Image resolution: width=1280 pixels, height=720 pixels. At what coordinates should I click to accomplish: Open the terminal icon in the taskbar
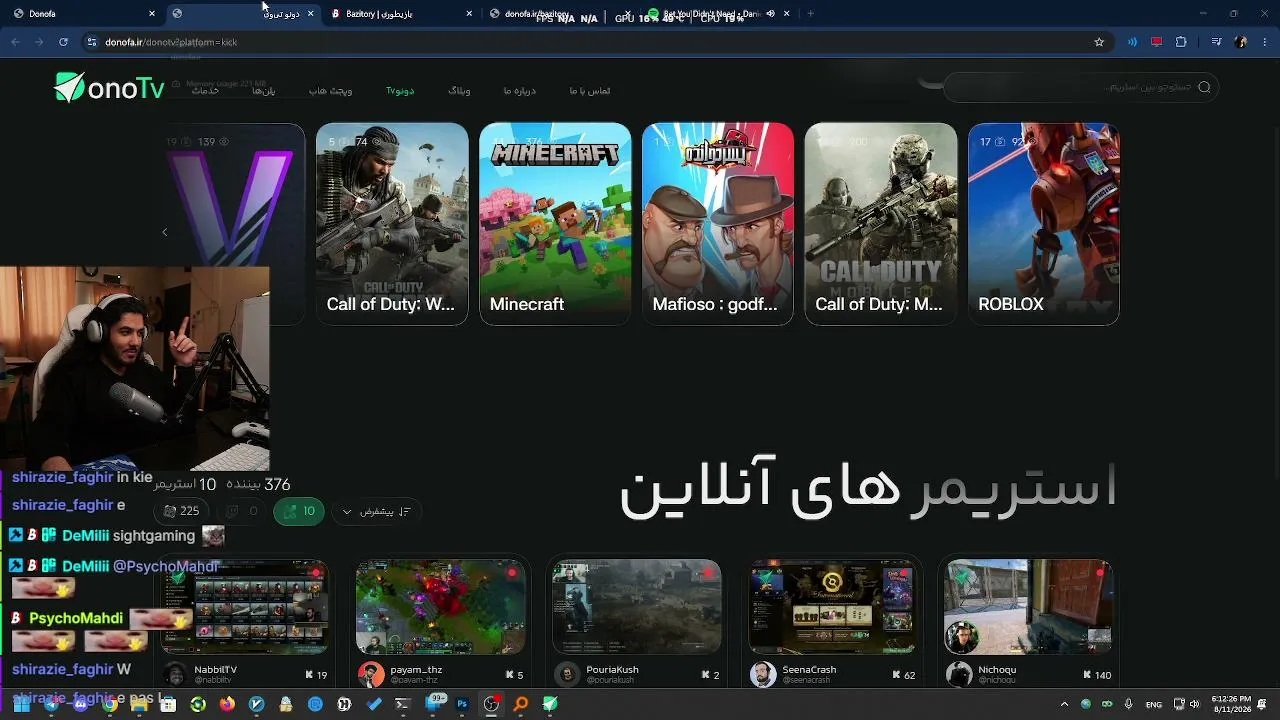coord(403,704)
